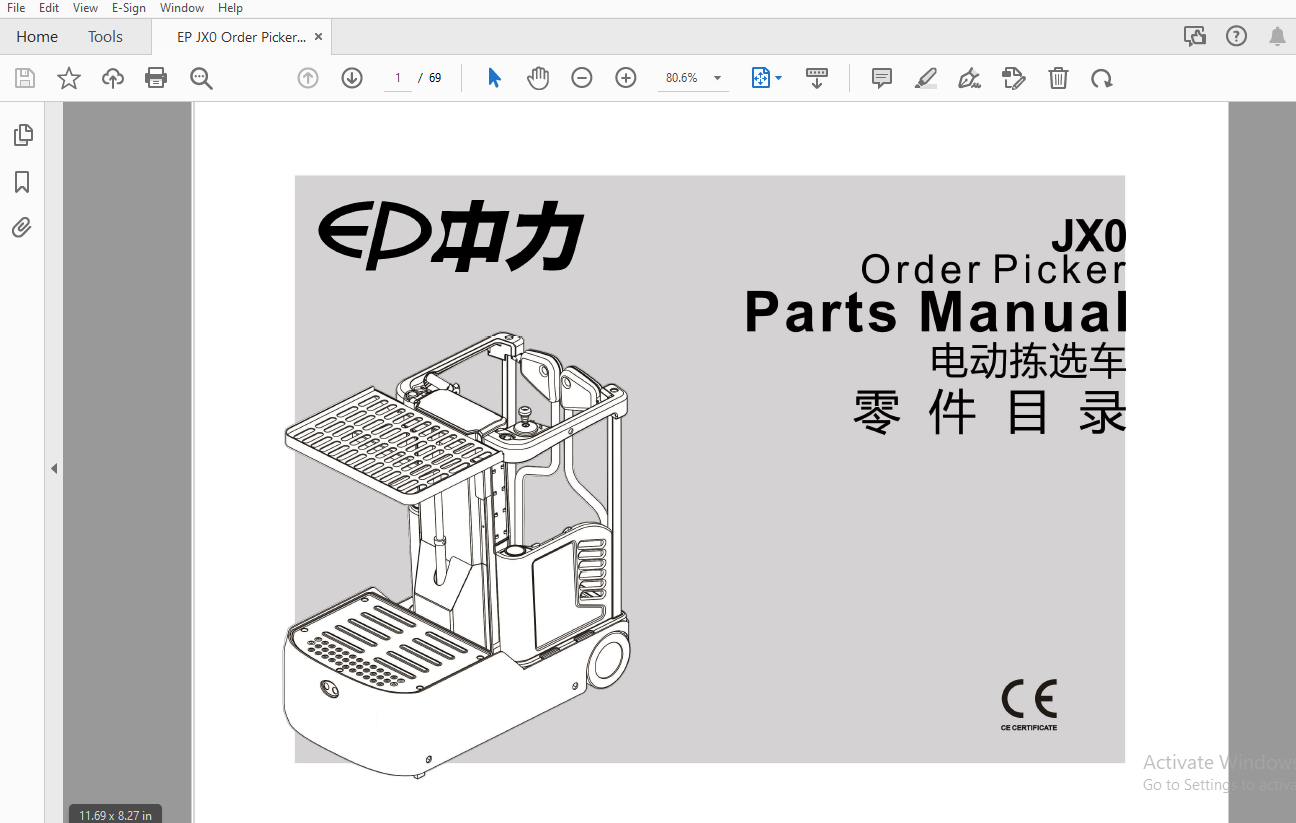Image resolution: width=1296 pixels, height=823 pixels.
Task: Rotate the page clockwise
Action: (x=1102, y=78)
